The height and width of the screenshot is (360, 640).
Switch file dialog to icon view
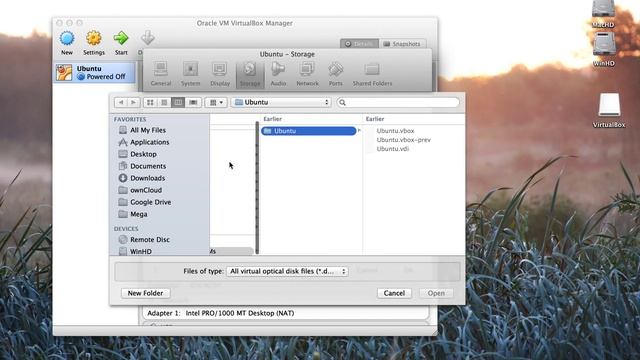150,102
